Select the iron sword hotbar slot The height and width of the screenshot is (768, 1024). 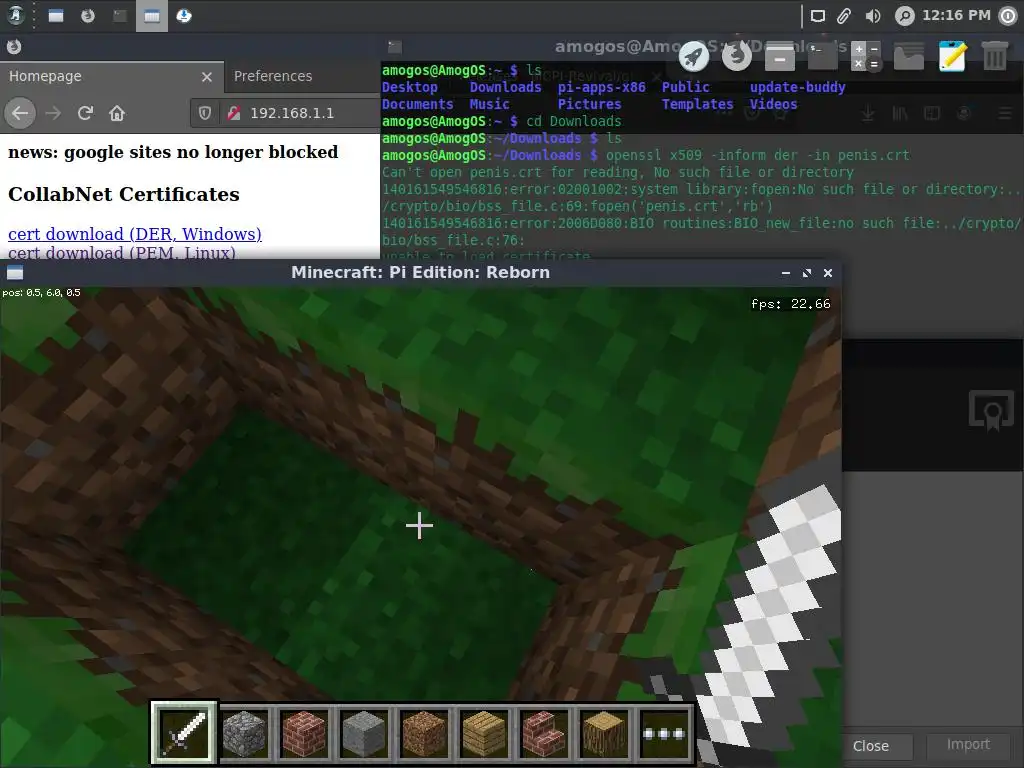click(x=184, y=733)
